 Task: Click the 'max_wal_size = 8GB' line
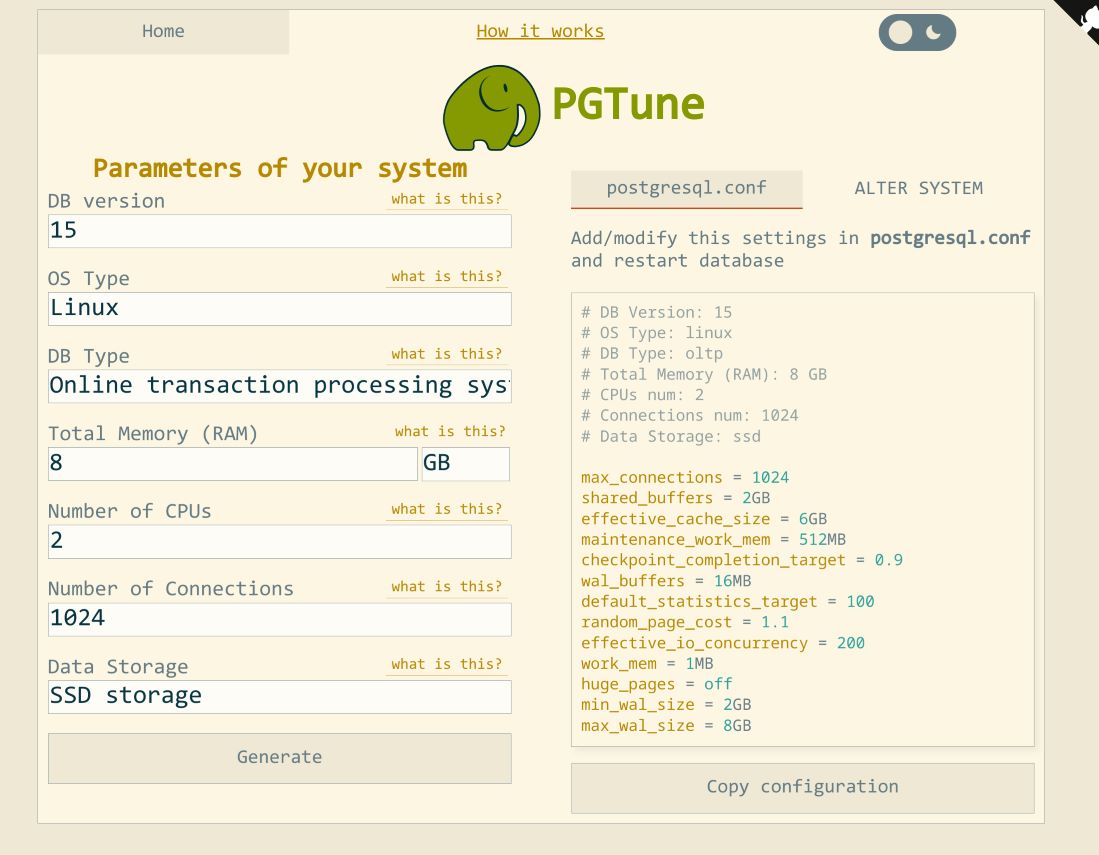point(666,726)
